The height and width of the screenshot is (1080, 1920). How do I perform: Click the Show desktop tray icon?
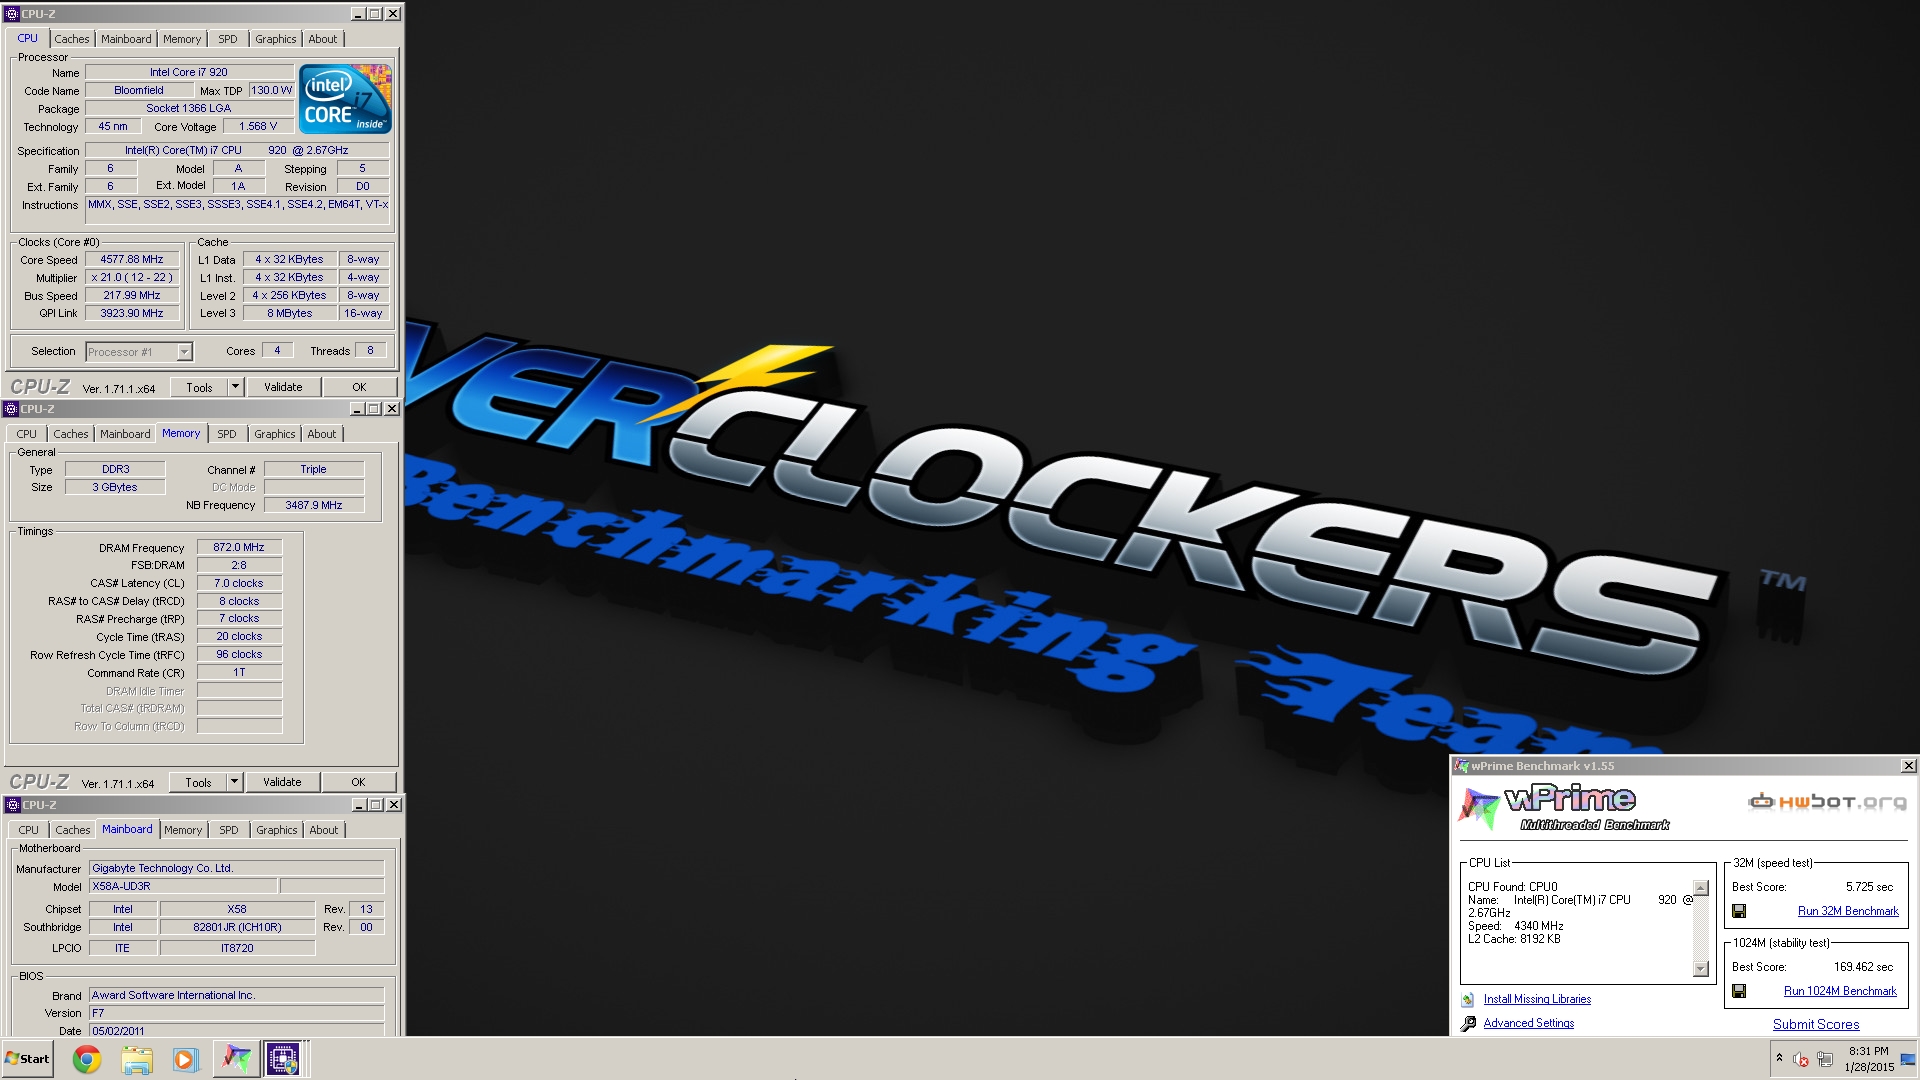click(x=1910, y=1059)
